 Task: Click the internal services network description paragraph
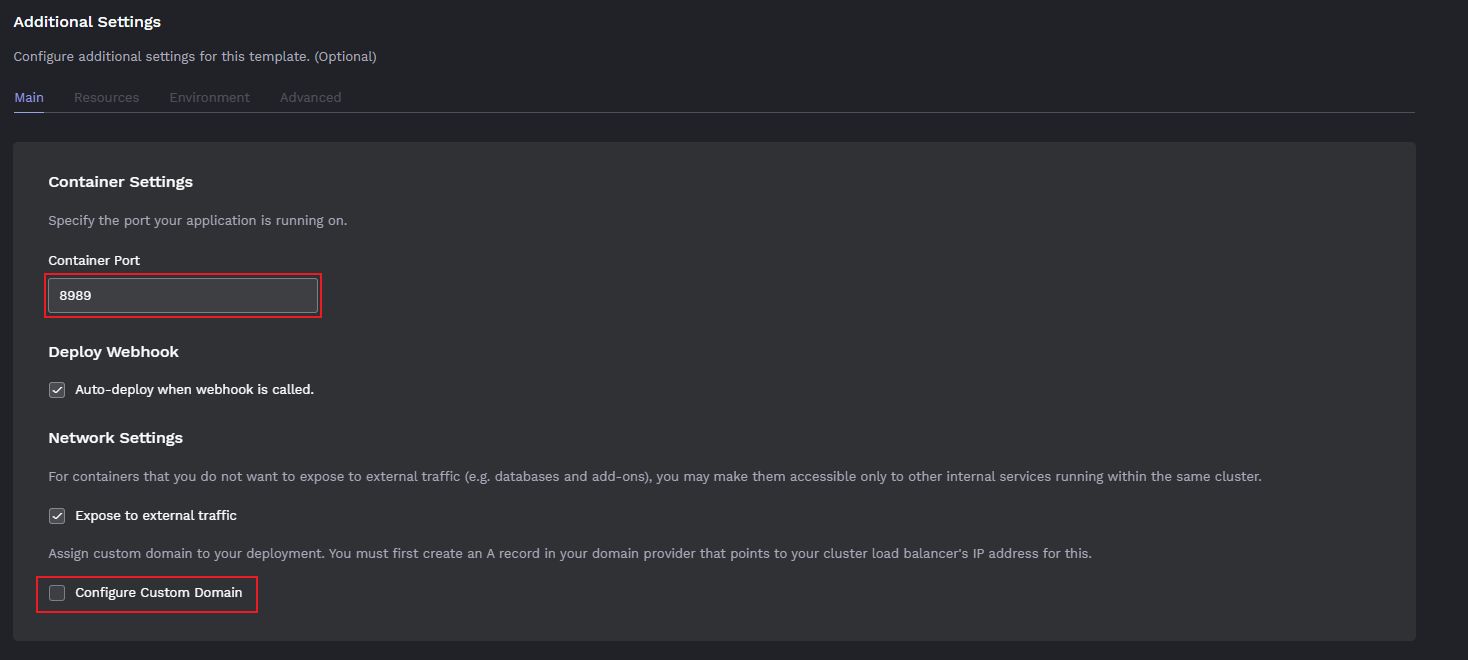654,477
